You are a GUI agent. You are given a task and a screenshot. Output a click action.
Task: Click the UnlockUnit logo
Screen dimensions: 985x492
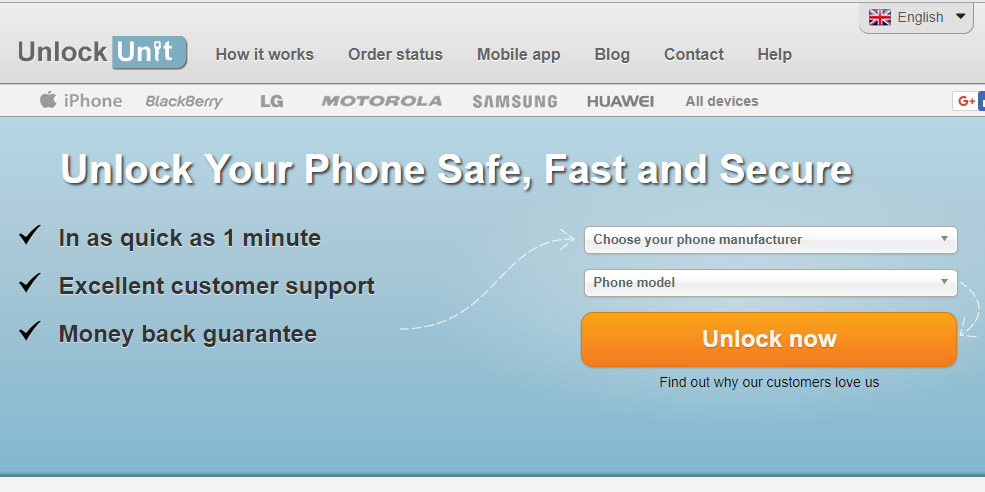(x=102, y=53)
